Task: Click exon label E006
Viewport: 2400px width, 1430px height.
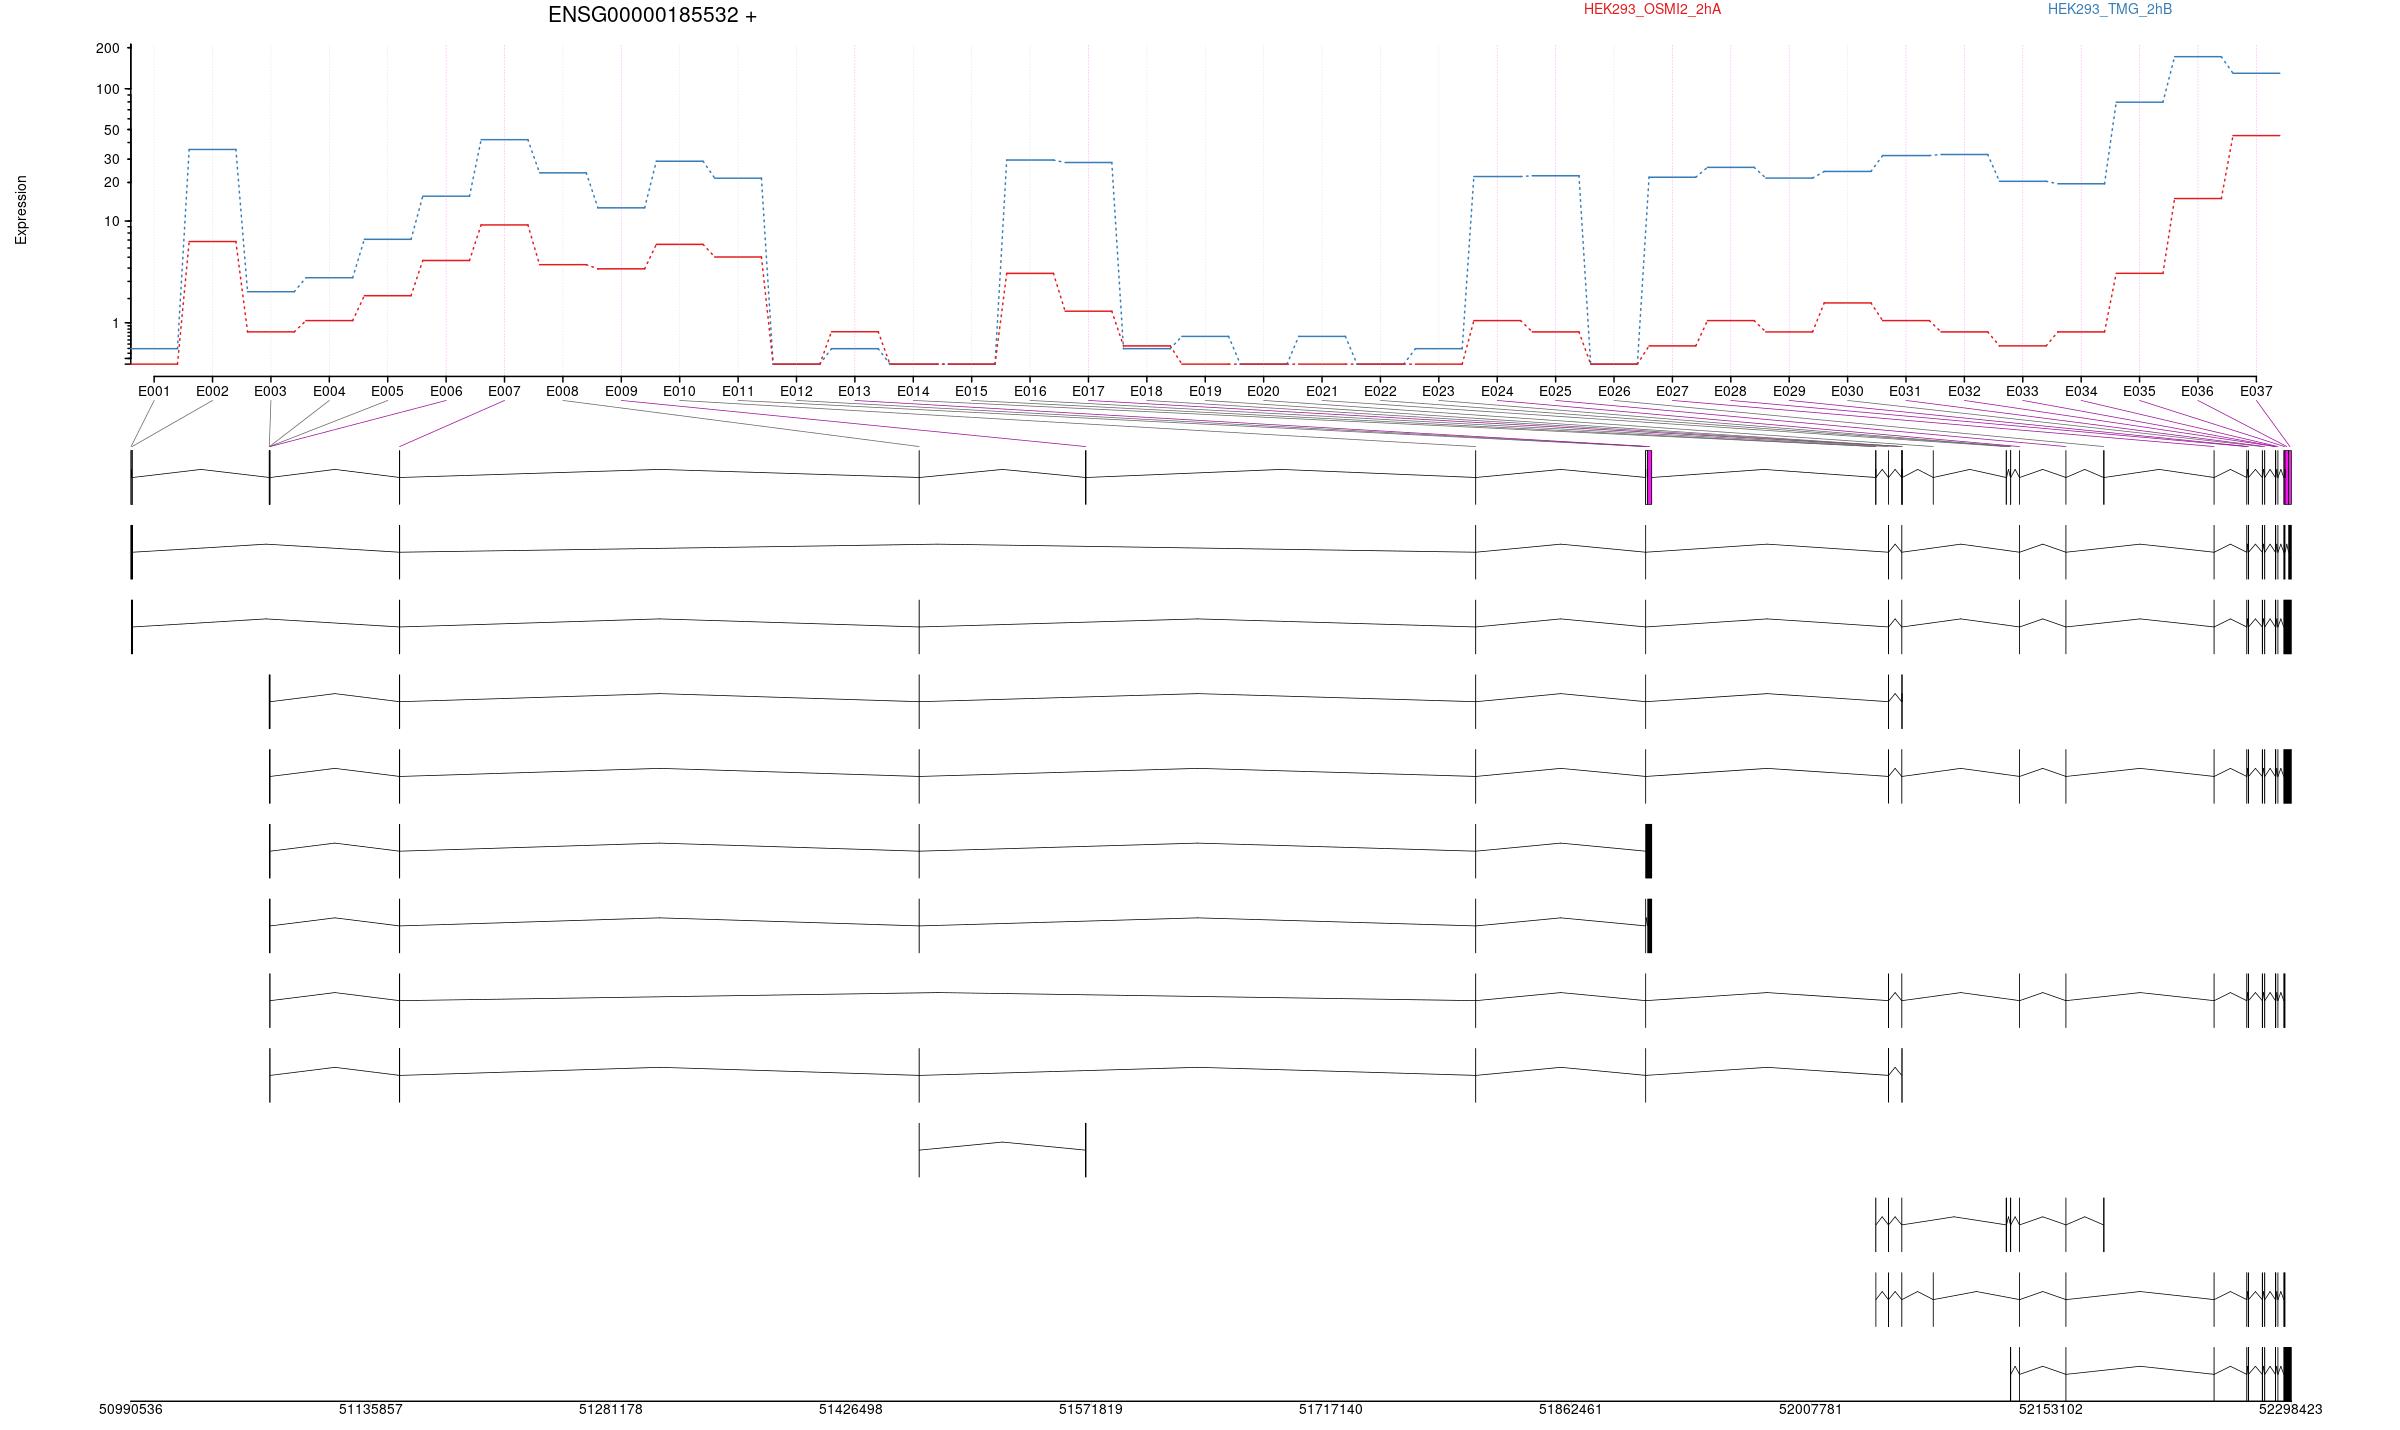Action: coord(446,391)
